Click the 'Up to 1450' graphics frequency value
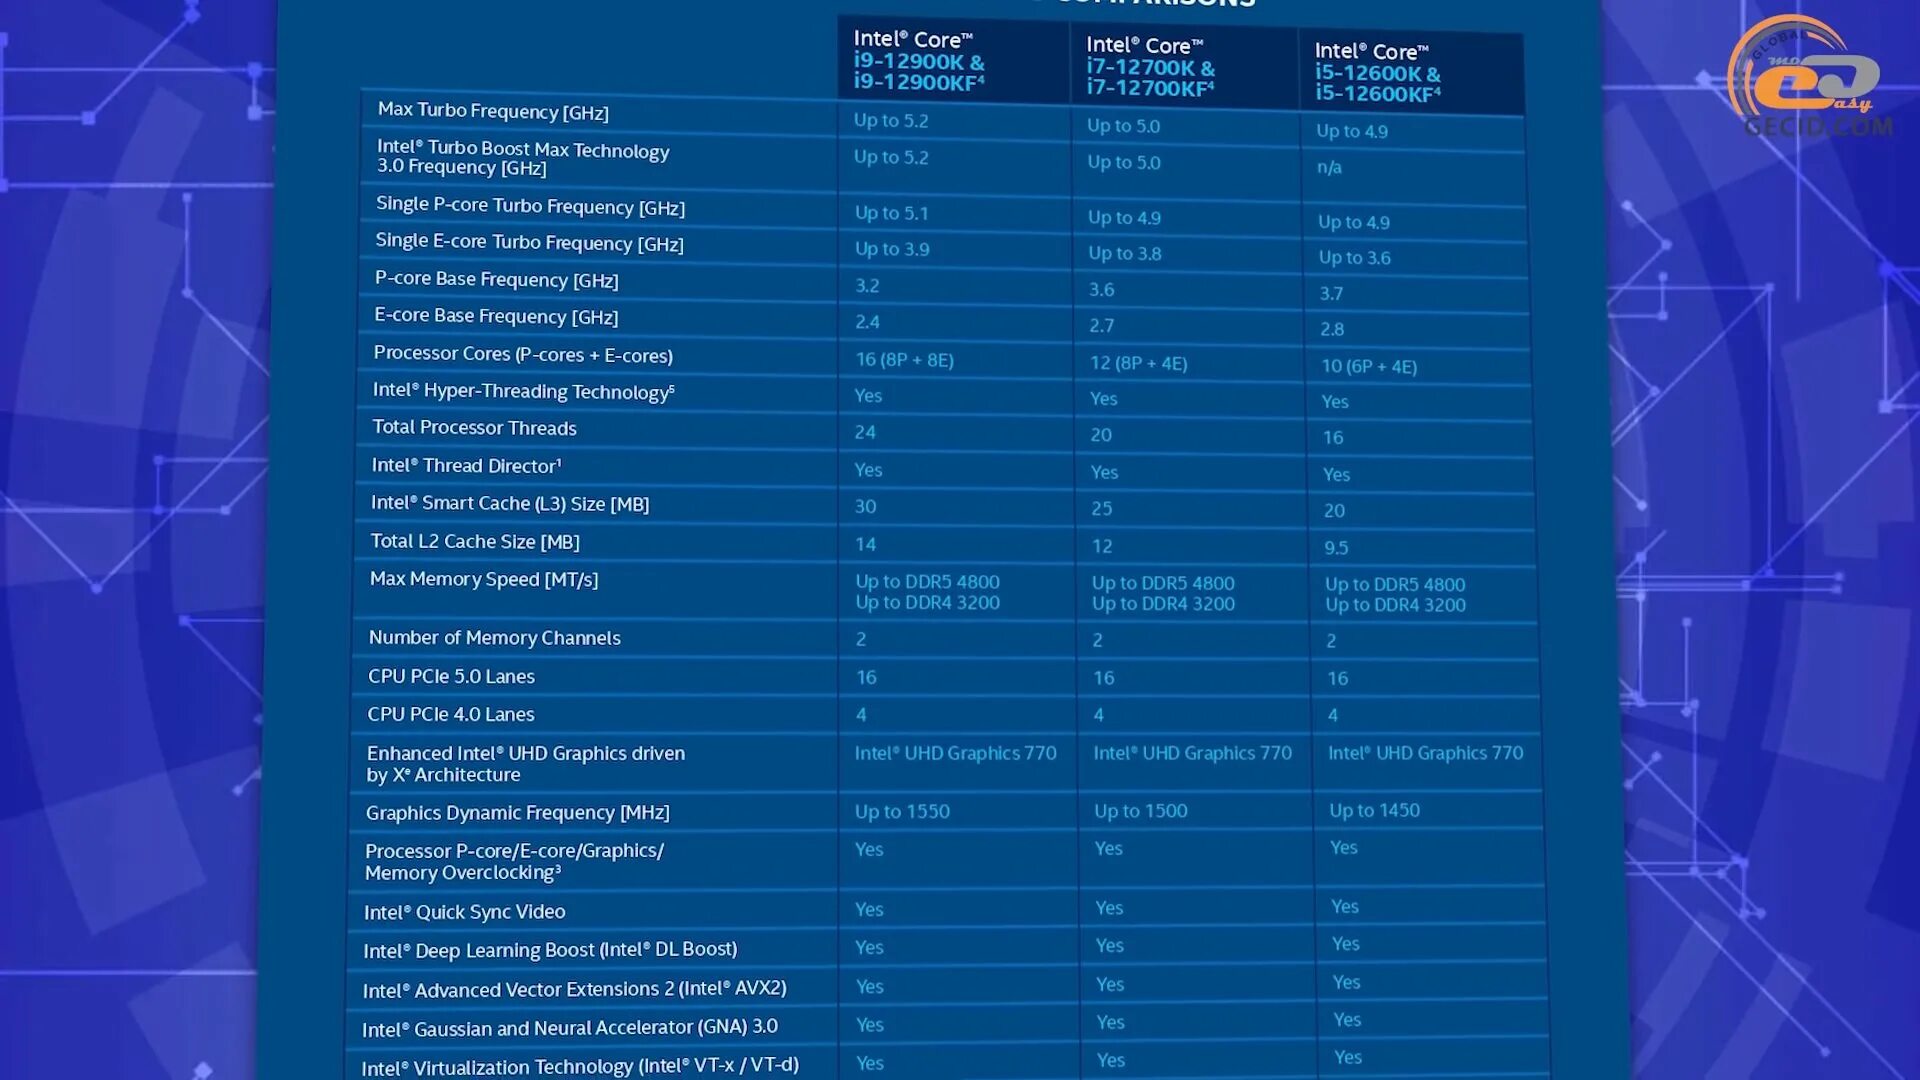 coord(1374,810)
